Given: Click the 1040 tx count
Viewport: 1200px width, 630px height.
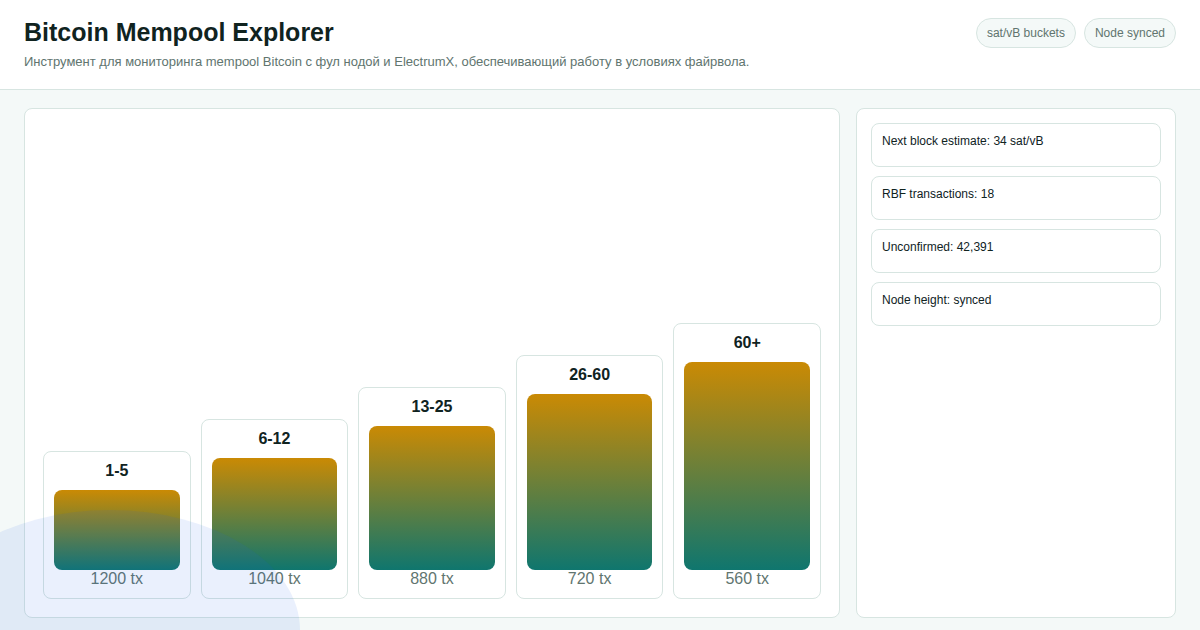Looking at the screenshot, I should 274,579.
